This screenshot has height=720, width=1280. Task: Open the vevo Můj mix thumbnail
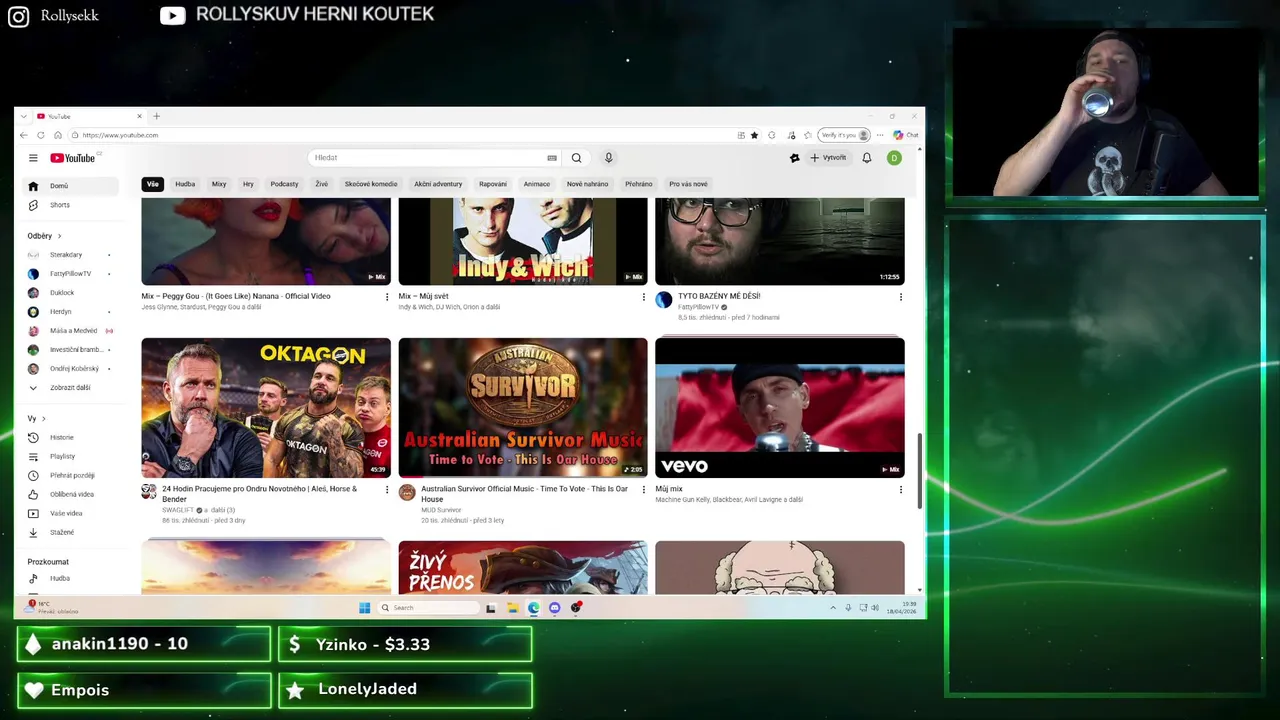pyautogui.click(x=780, y=407)
